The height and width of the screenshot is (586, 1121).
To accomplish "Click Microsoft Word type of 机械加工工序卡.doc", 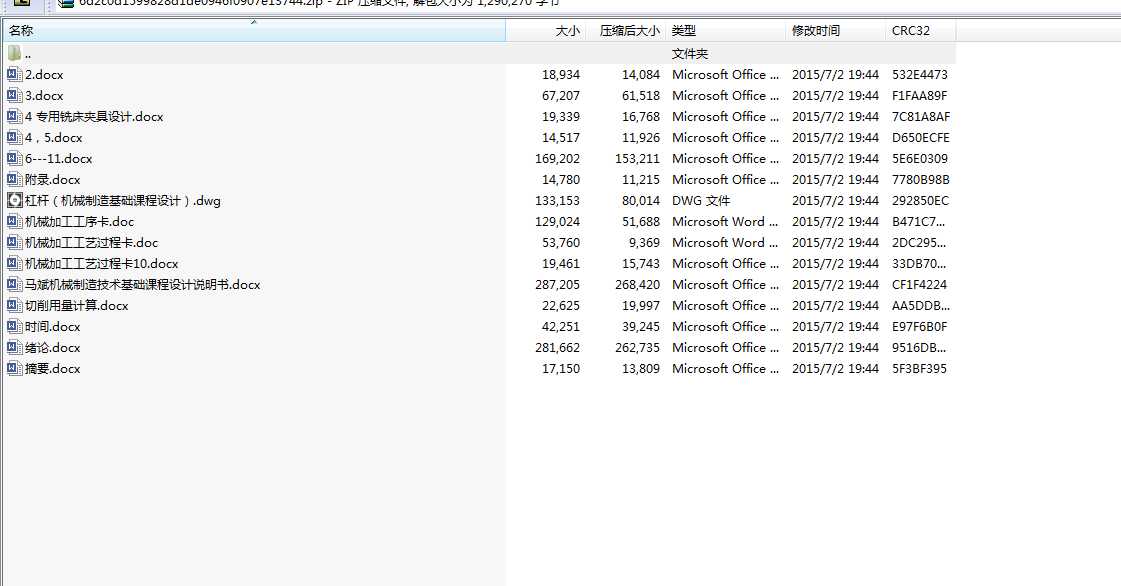I will pos(725,222).
